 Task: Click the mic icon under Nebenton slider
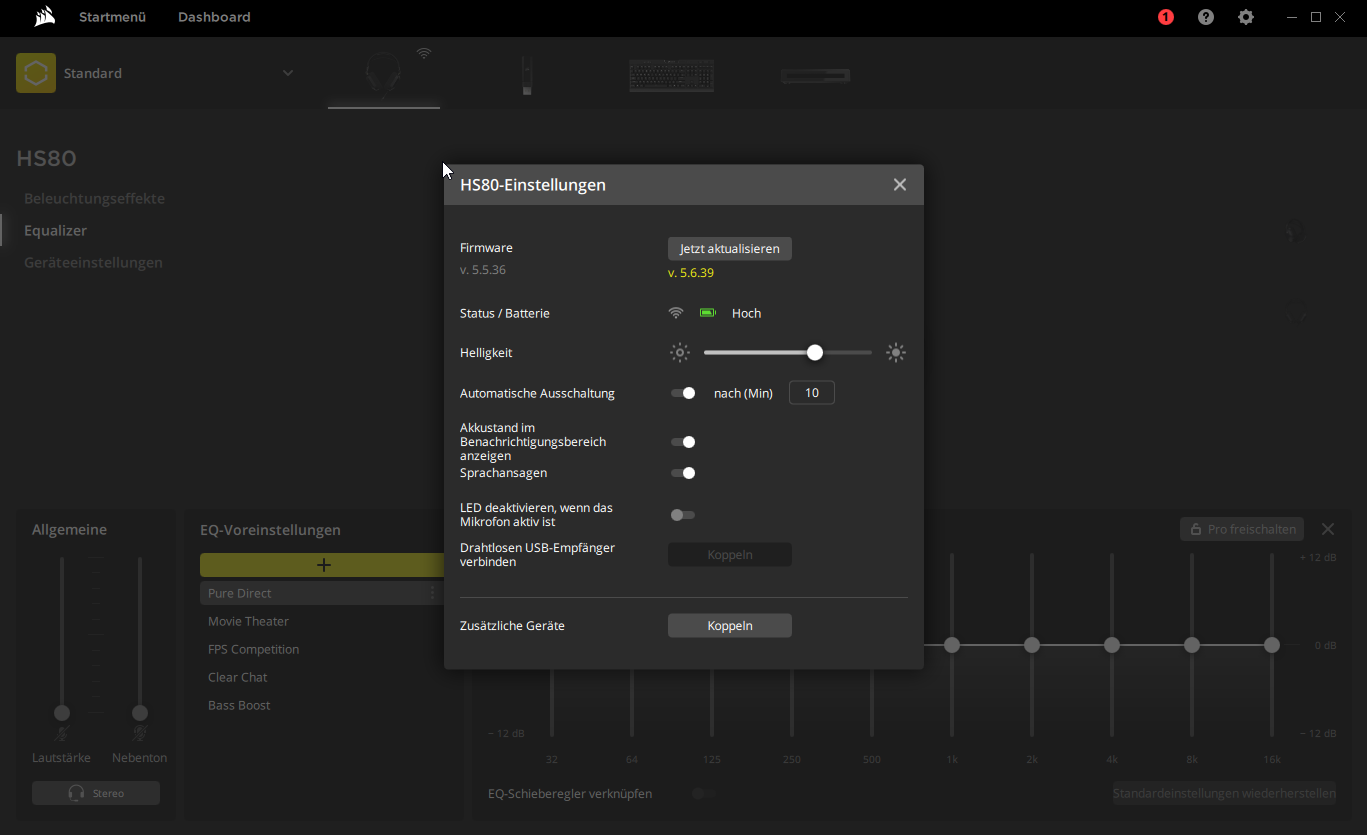(x=140, y=734)
